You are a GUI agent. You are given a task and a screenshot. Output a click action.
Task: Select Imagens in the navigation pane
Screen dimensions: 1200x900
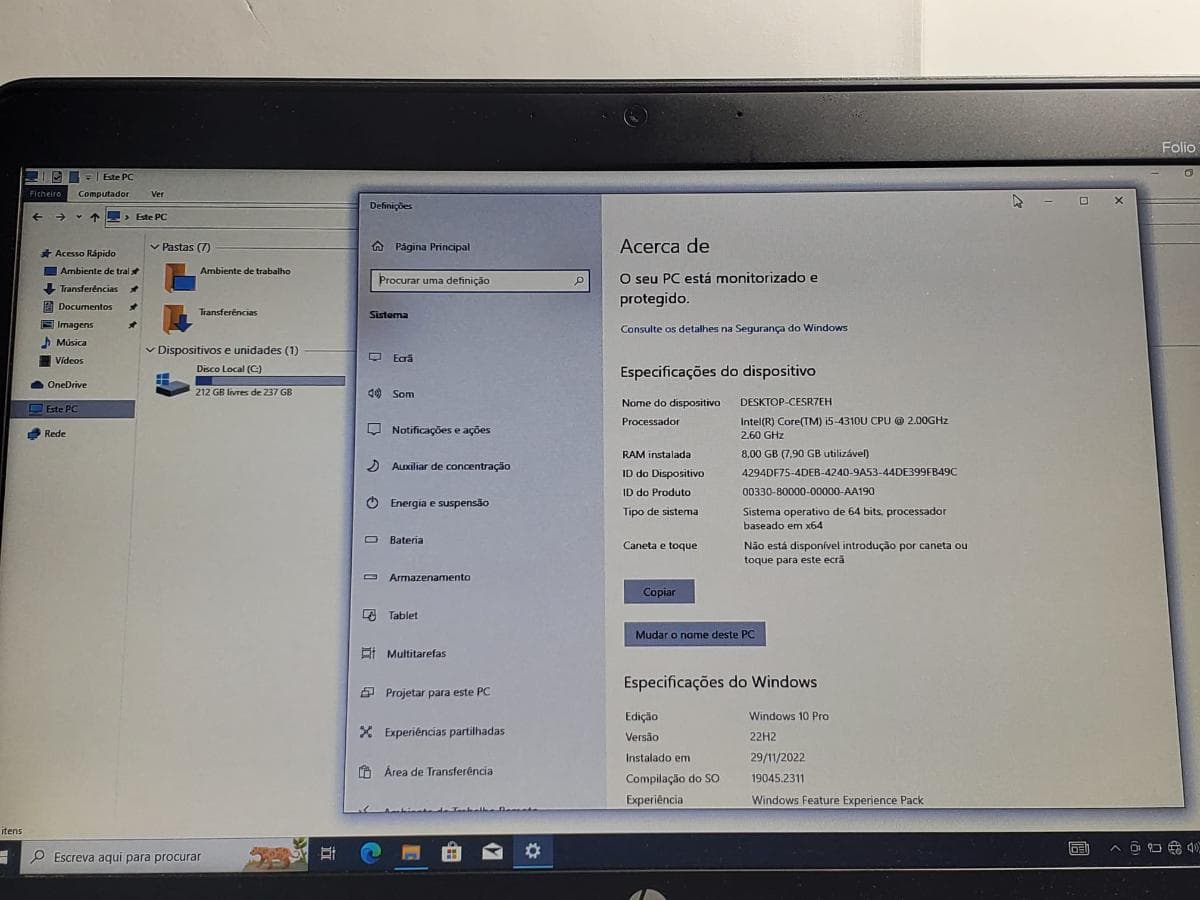pyautogui.click(x=68, y=325)
